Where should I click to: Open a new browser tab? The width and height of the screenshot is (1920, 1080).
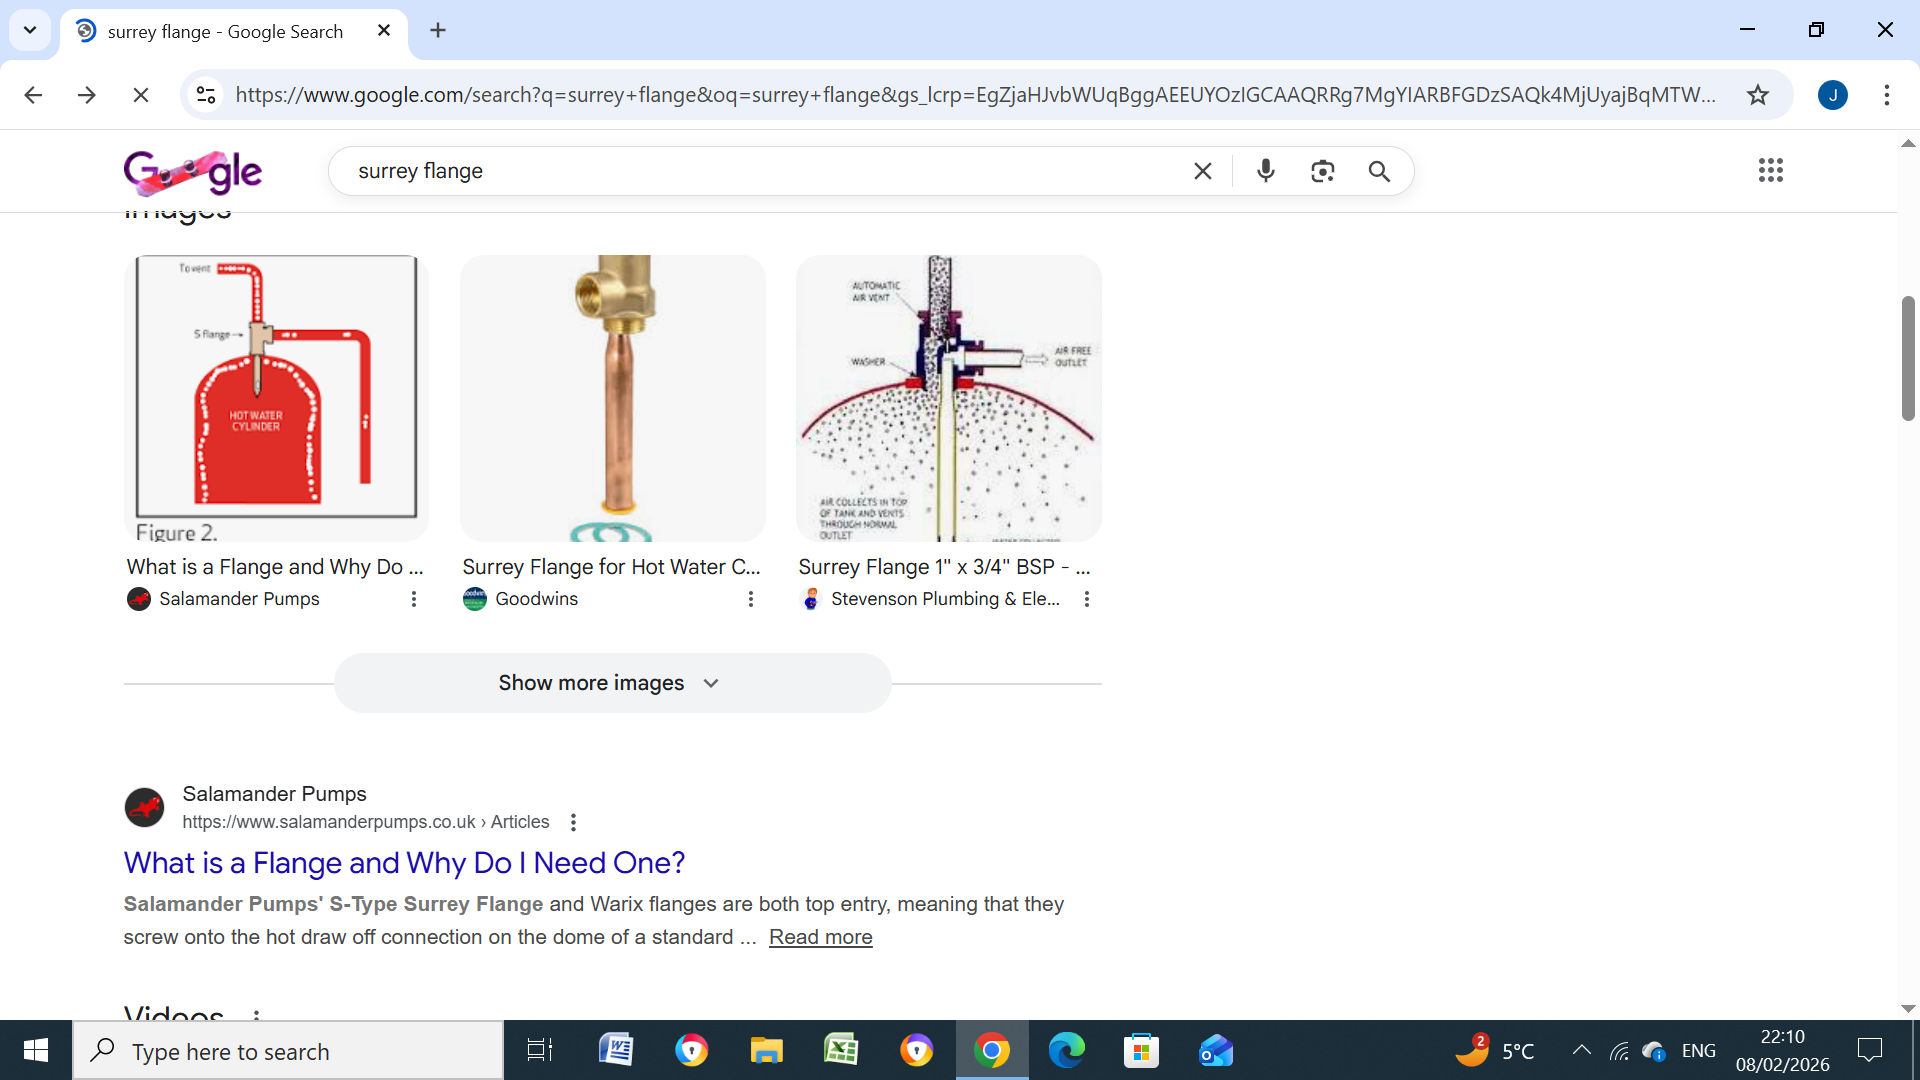pos(438,30)
